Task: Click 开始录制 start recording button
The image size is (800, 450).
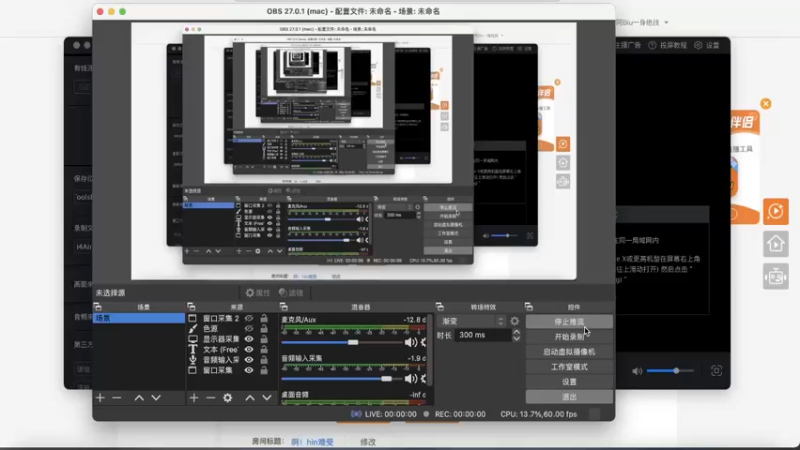Action: click(x=569, y=337)
